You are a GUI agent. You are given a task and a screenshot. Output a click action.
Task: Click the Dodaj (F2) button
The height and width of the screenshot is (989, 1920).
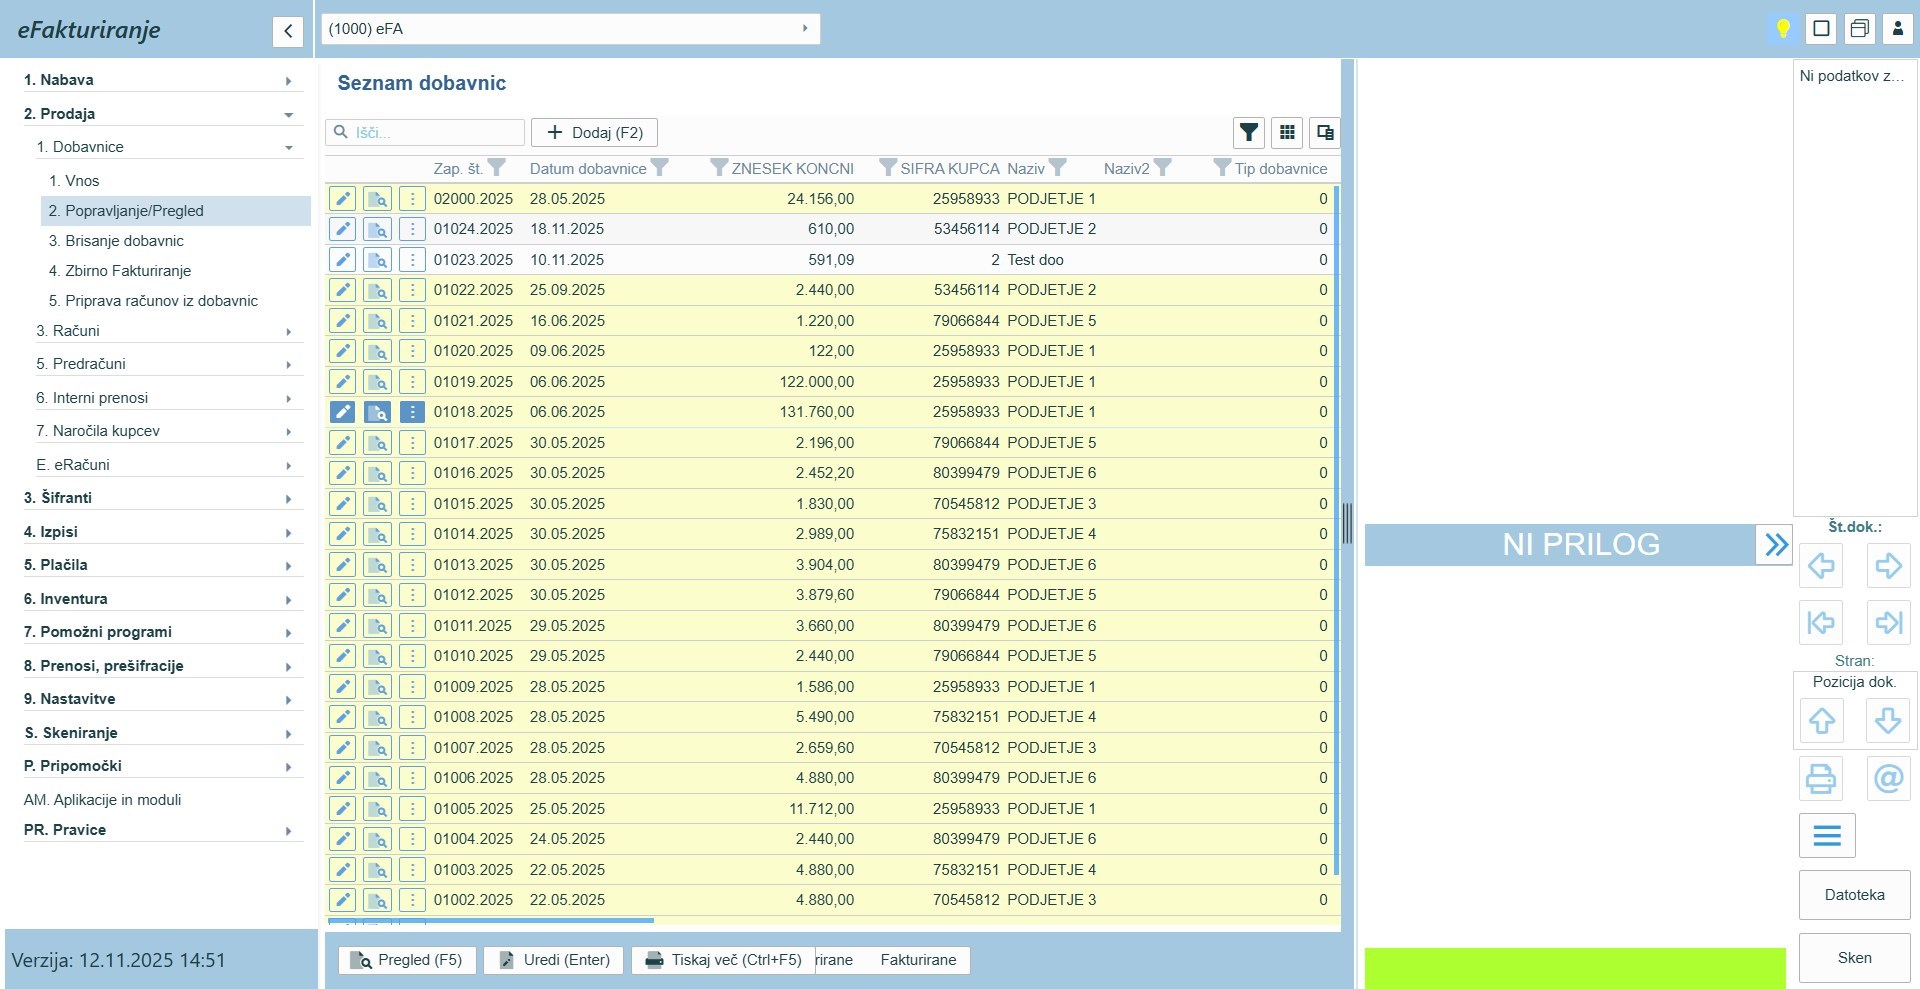pos(594,132)
